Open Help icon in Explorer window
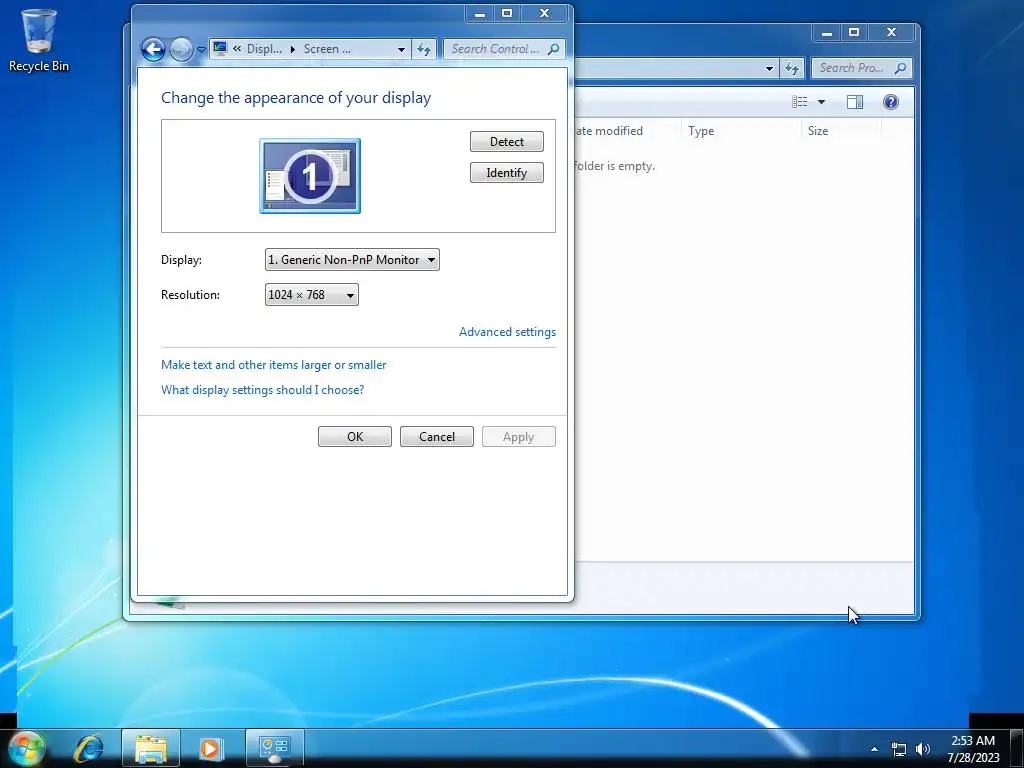 pyautogui.click(x=891, y=102)
